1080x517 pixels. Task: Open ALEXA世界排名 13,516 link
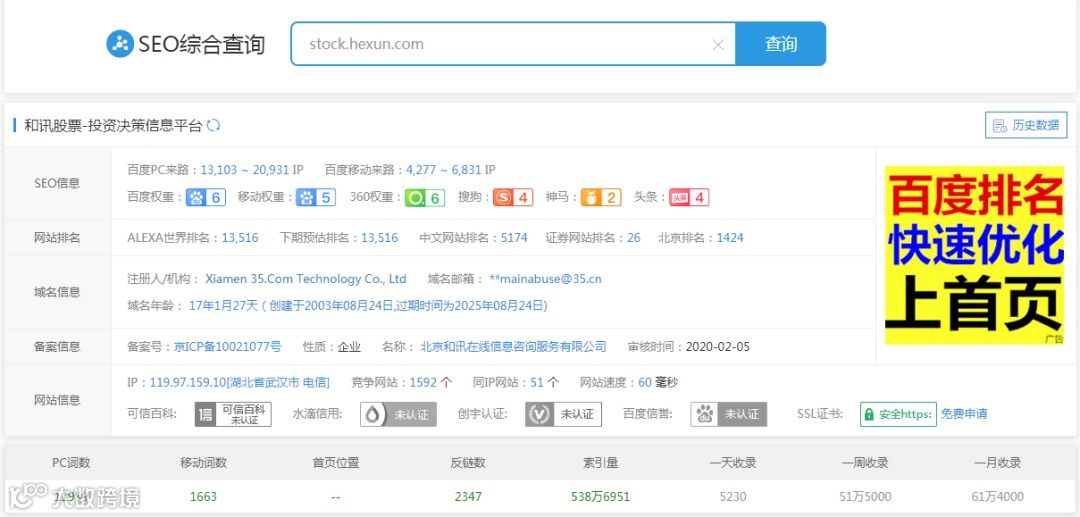pos(240,238)
